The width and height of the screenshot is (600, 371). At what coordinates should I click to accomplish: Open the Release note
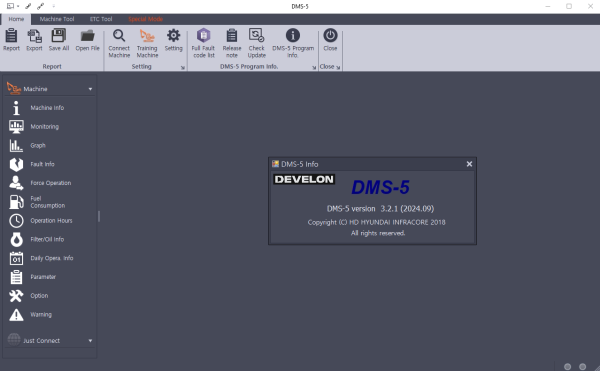pos(232,43)
